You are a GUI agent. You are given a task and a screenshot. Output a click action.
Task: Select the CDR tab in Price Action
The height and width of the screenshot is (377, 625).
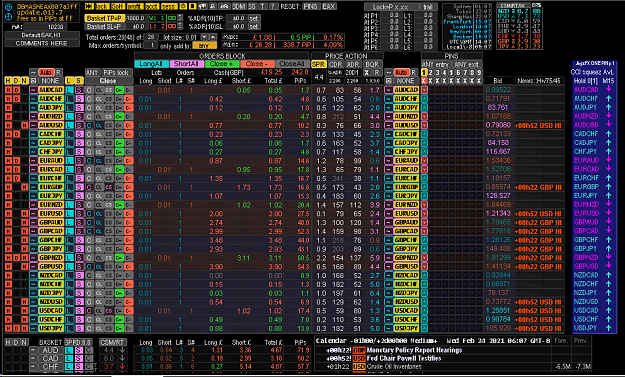pyautogui.click(x=336, y=64)
